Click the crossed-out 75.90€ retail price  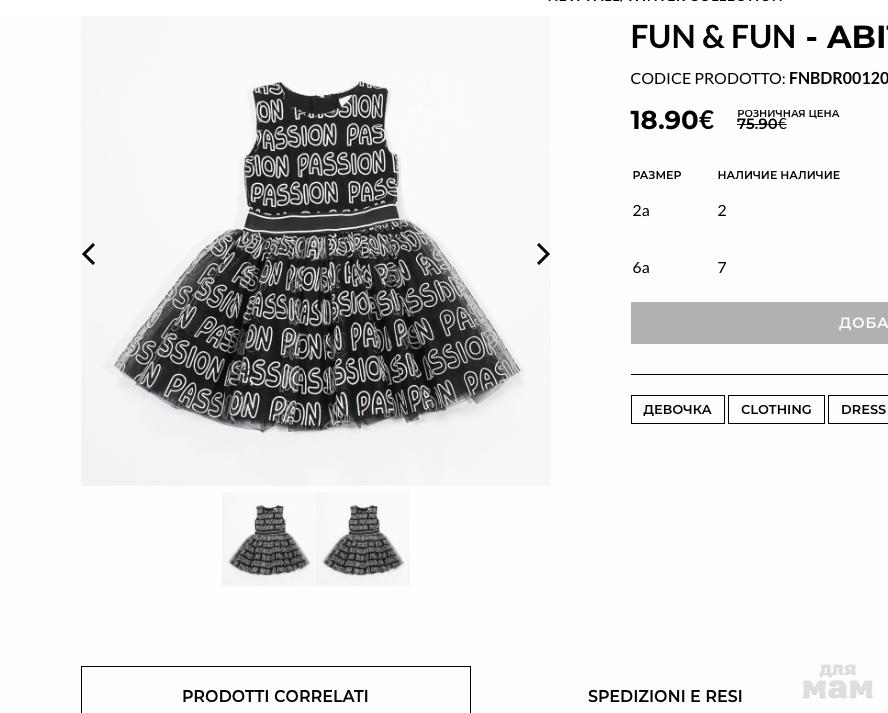(x=762, y=124)
